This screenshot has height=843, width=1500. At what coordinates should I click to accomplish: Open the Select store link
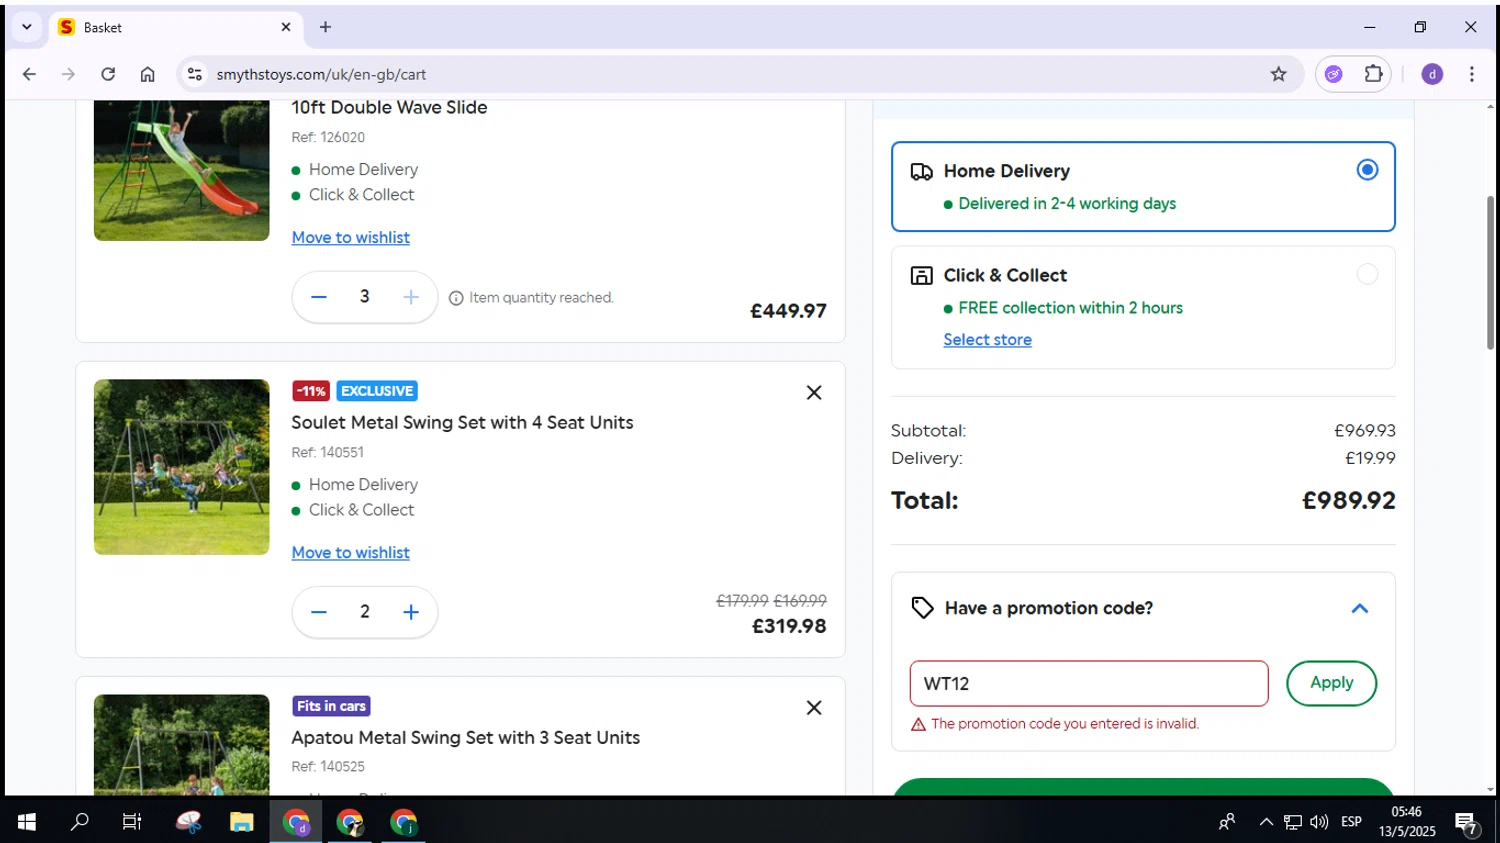(987, 339)
